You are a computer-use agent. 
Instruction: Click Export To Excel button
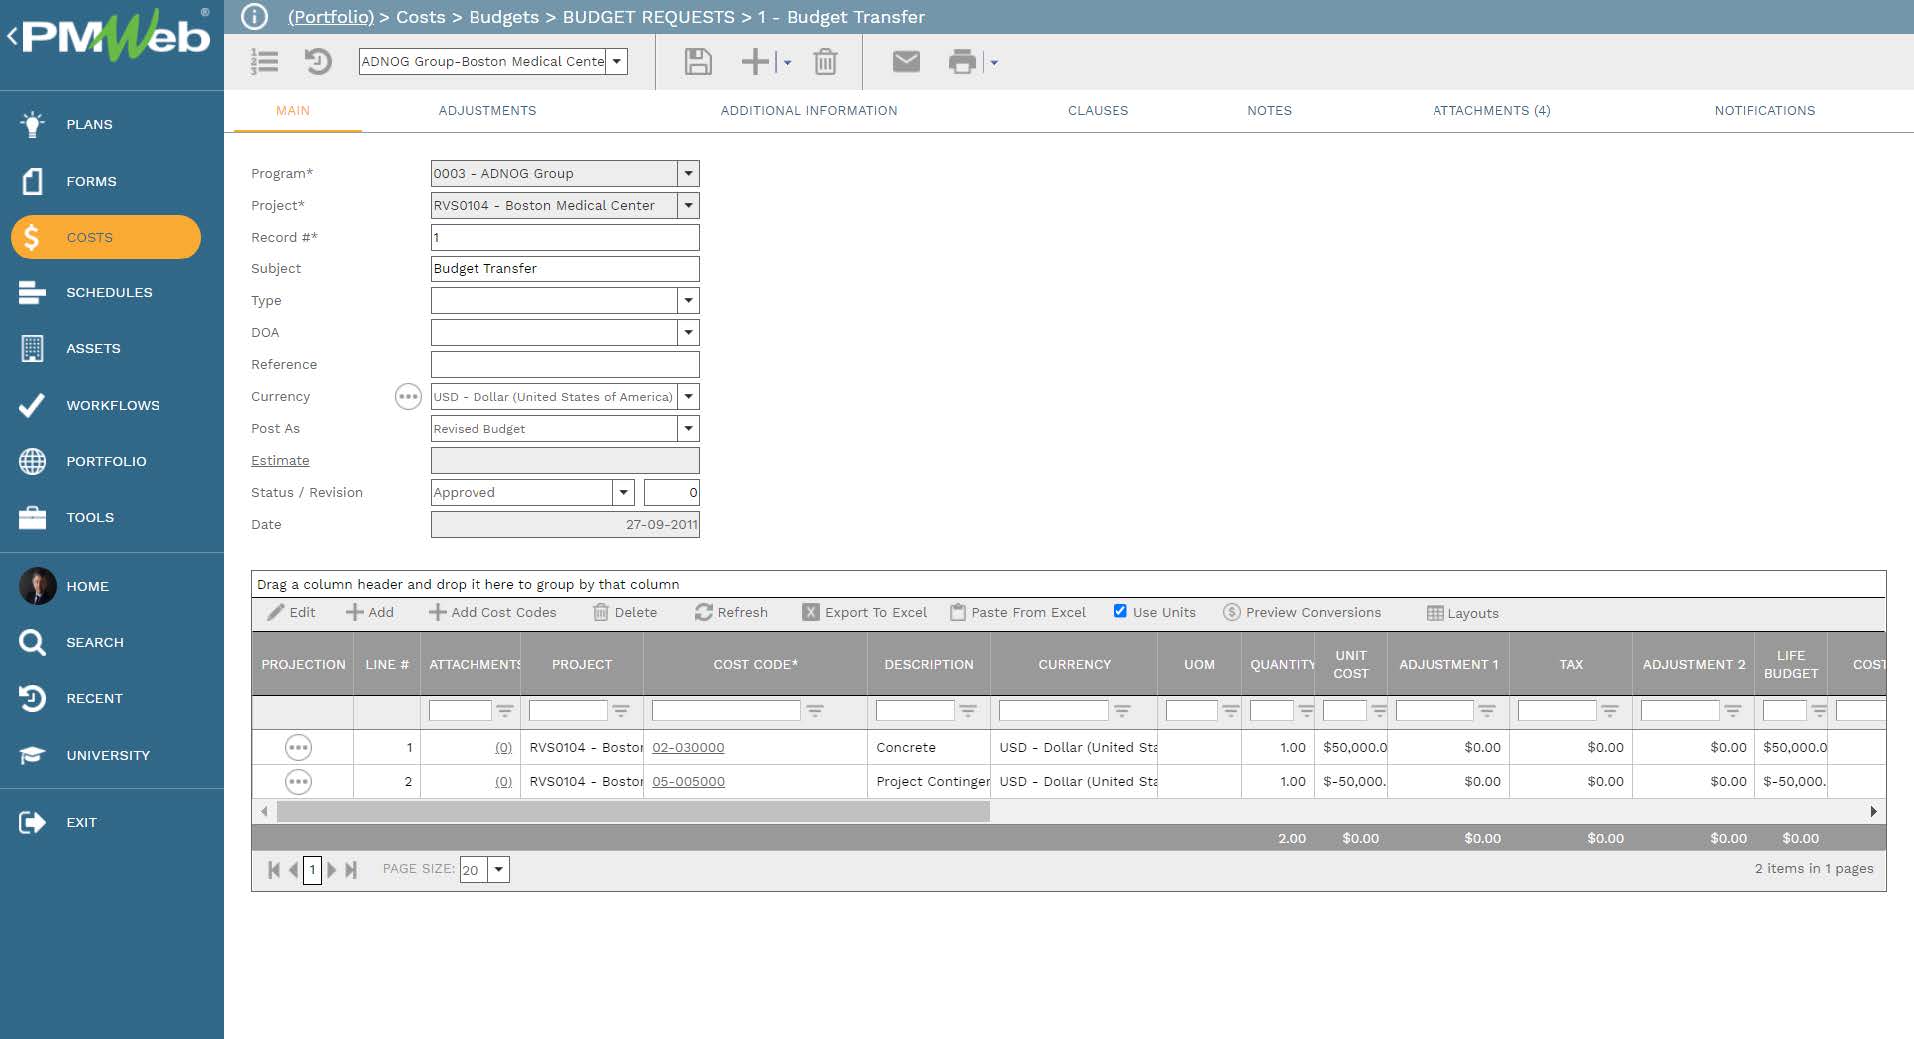(x=865, y=612)
